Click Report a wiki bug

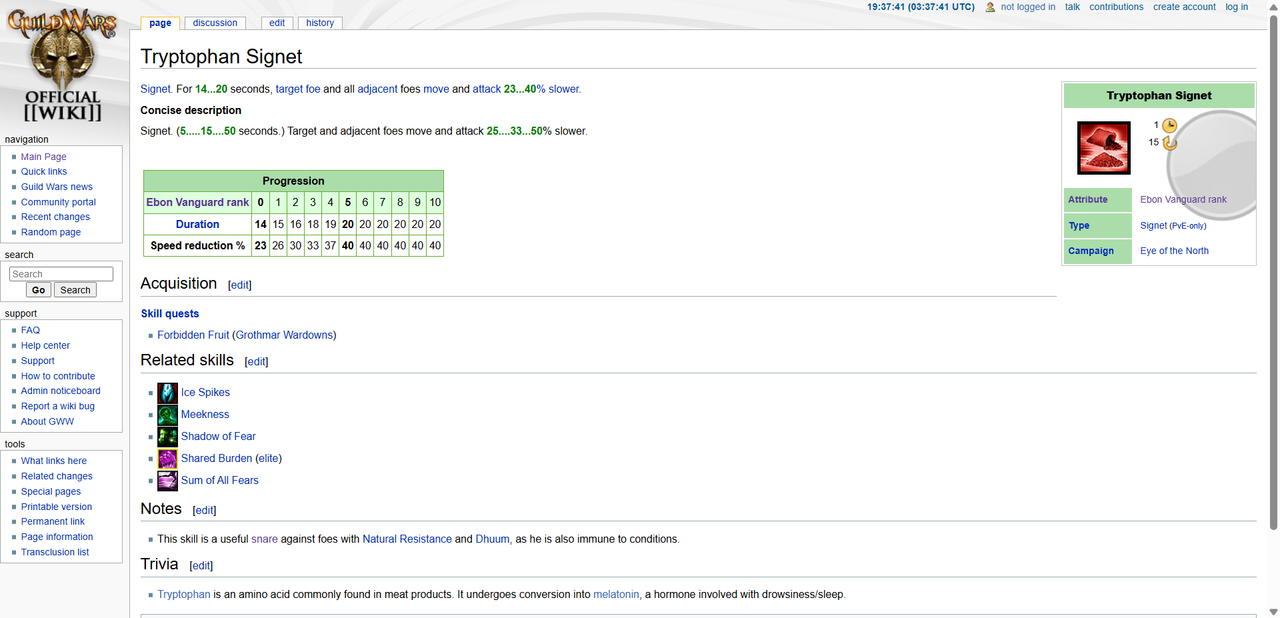click(58, 406)
